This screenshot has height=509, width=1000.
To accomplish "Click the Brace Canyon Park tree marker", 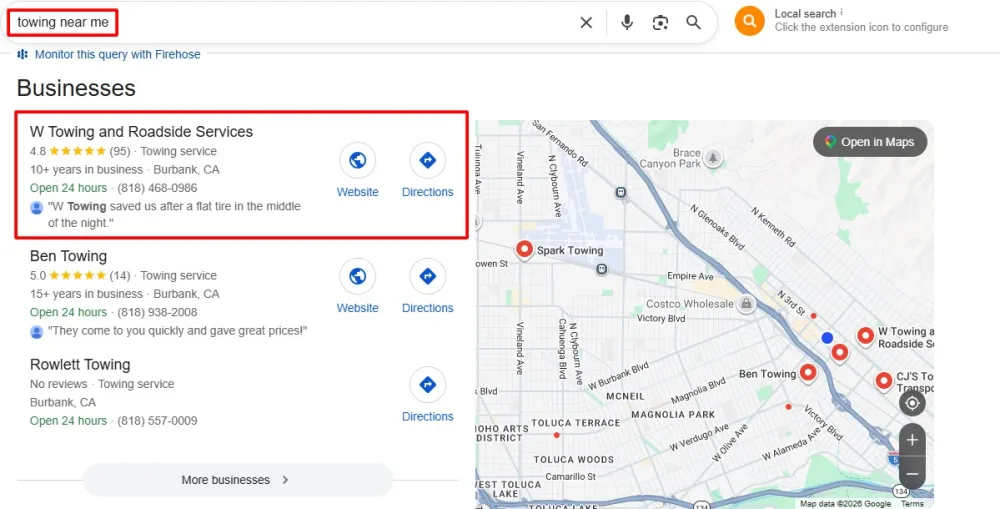I will coord(714,158).
